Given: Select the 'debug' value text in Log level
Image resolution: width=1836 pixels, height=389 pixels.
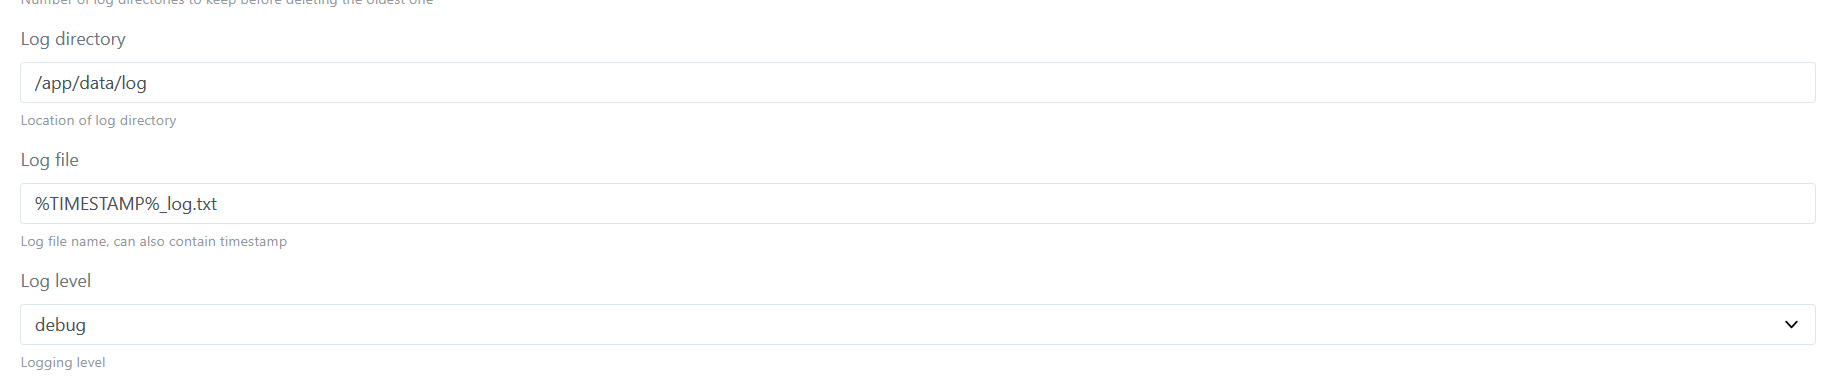Looking at the screenshot, I should pos(60,325).
